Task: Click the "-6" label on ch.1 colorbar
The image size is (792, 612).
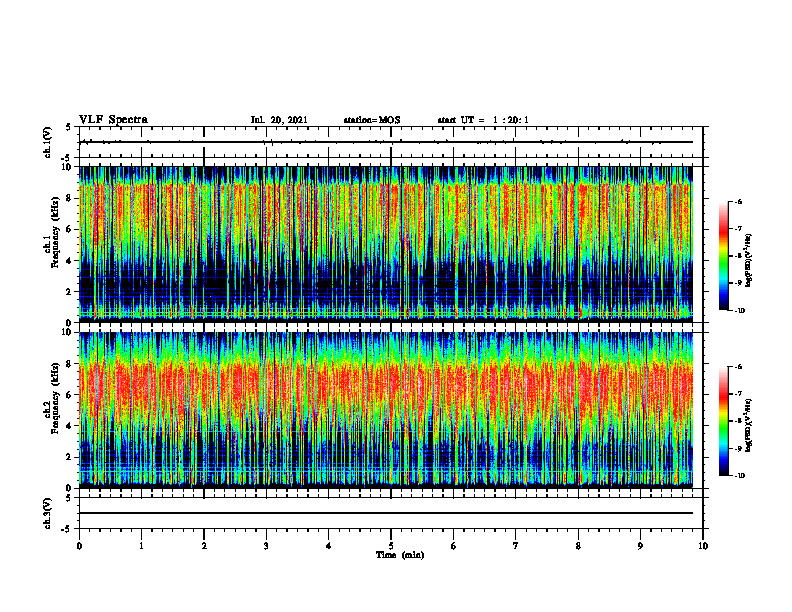Action: click(738, 202)
